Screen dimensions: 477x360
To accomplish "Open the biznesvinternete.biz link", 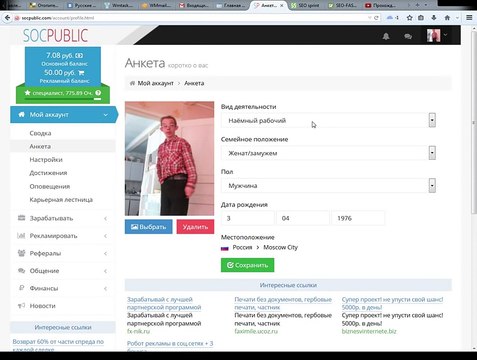I will [x=369, y=331].
